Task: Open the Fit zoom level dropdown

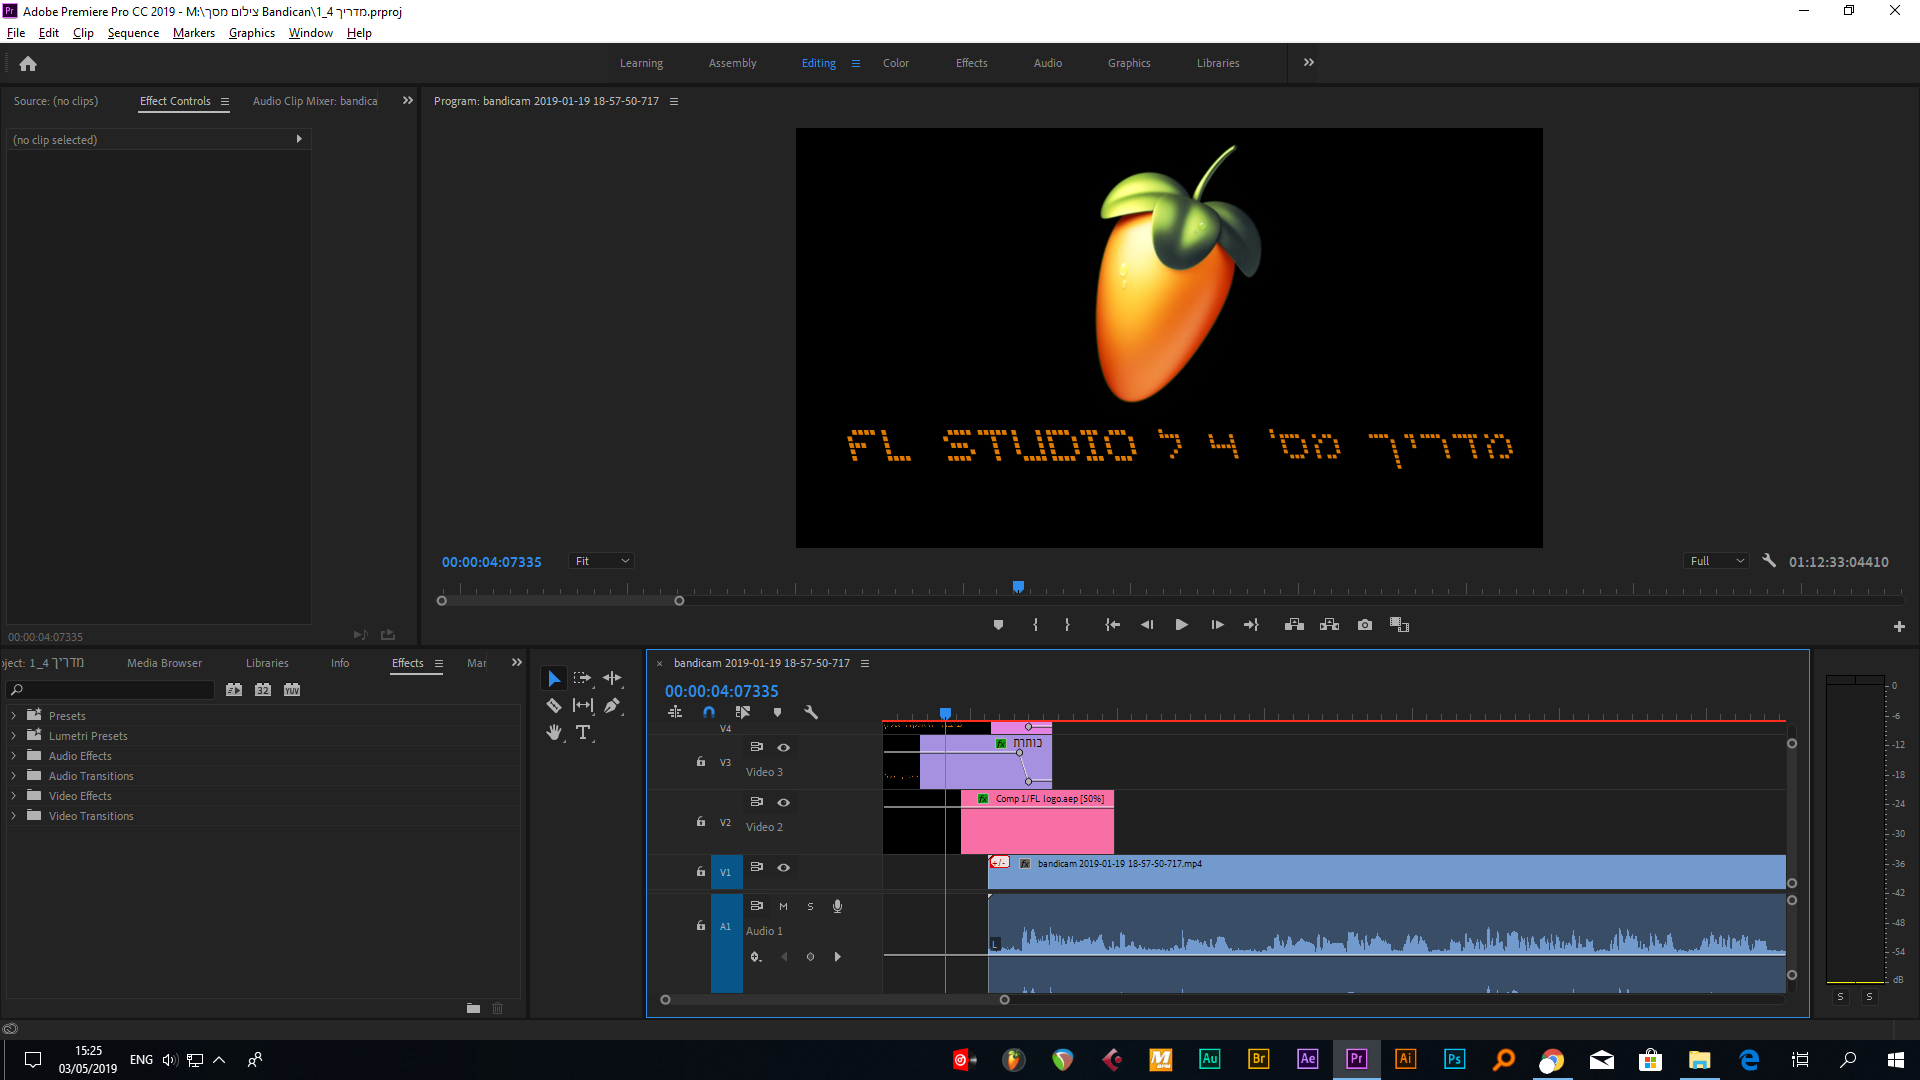Action: click(x=602, y=562)
